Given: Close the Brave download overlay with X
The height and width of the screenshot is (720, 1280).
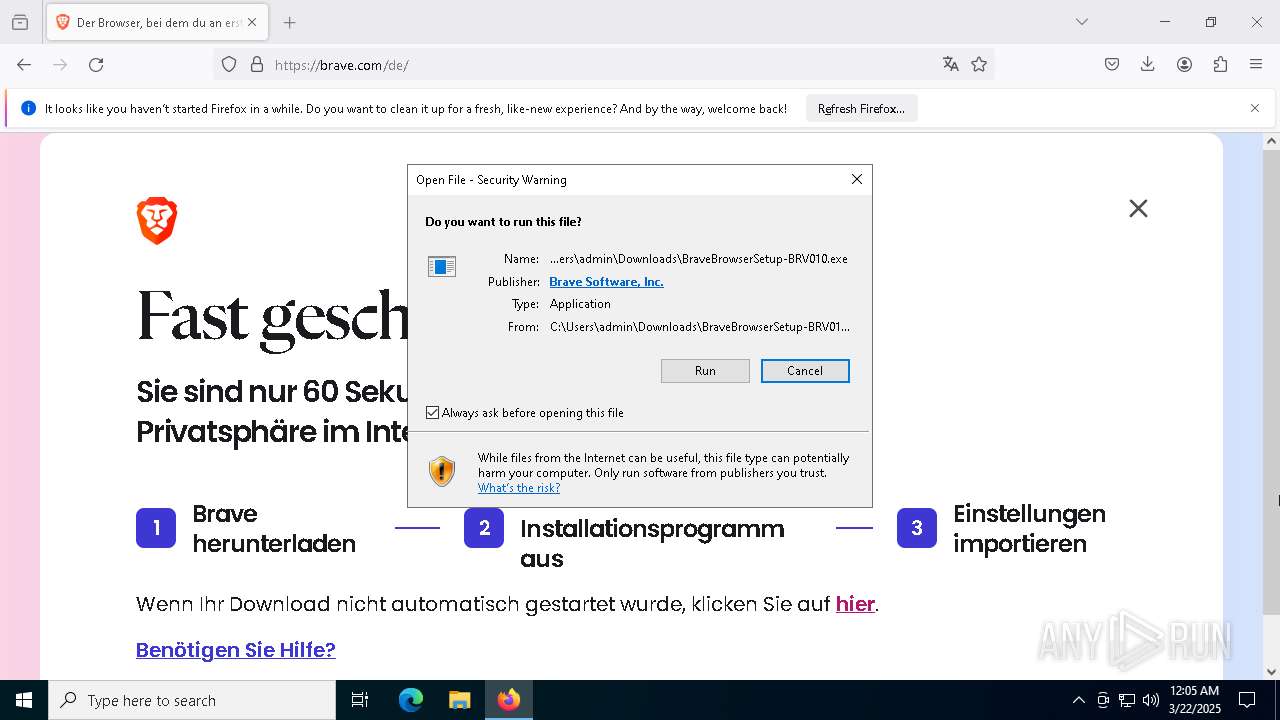Looking at the screenshot, I should pos(1138,208).
